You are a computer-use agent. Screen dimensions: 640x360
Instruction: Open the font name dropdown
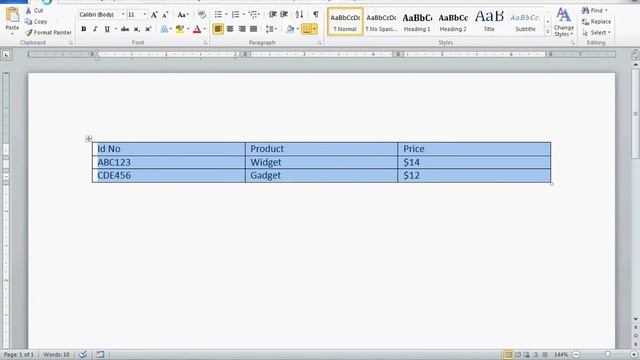(x=122, y=15)
